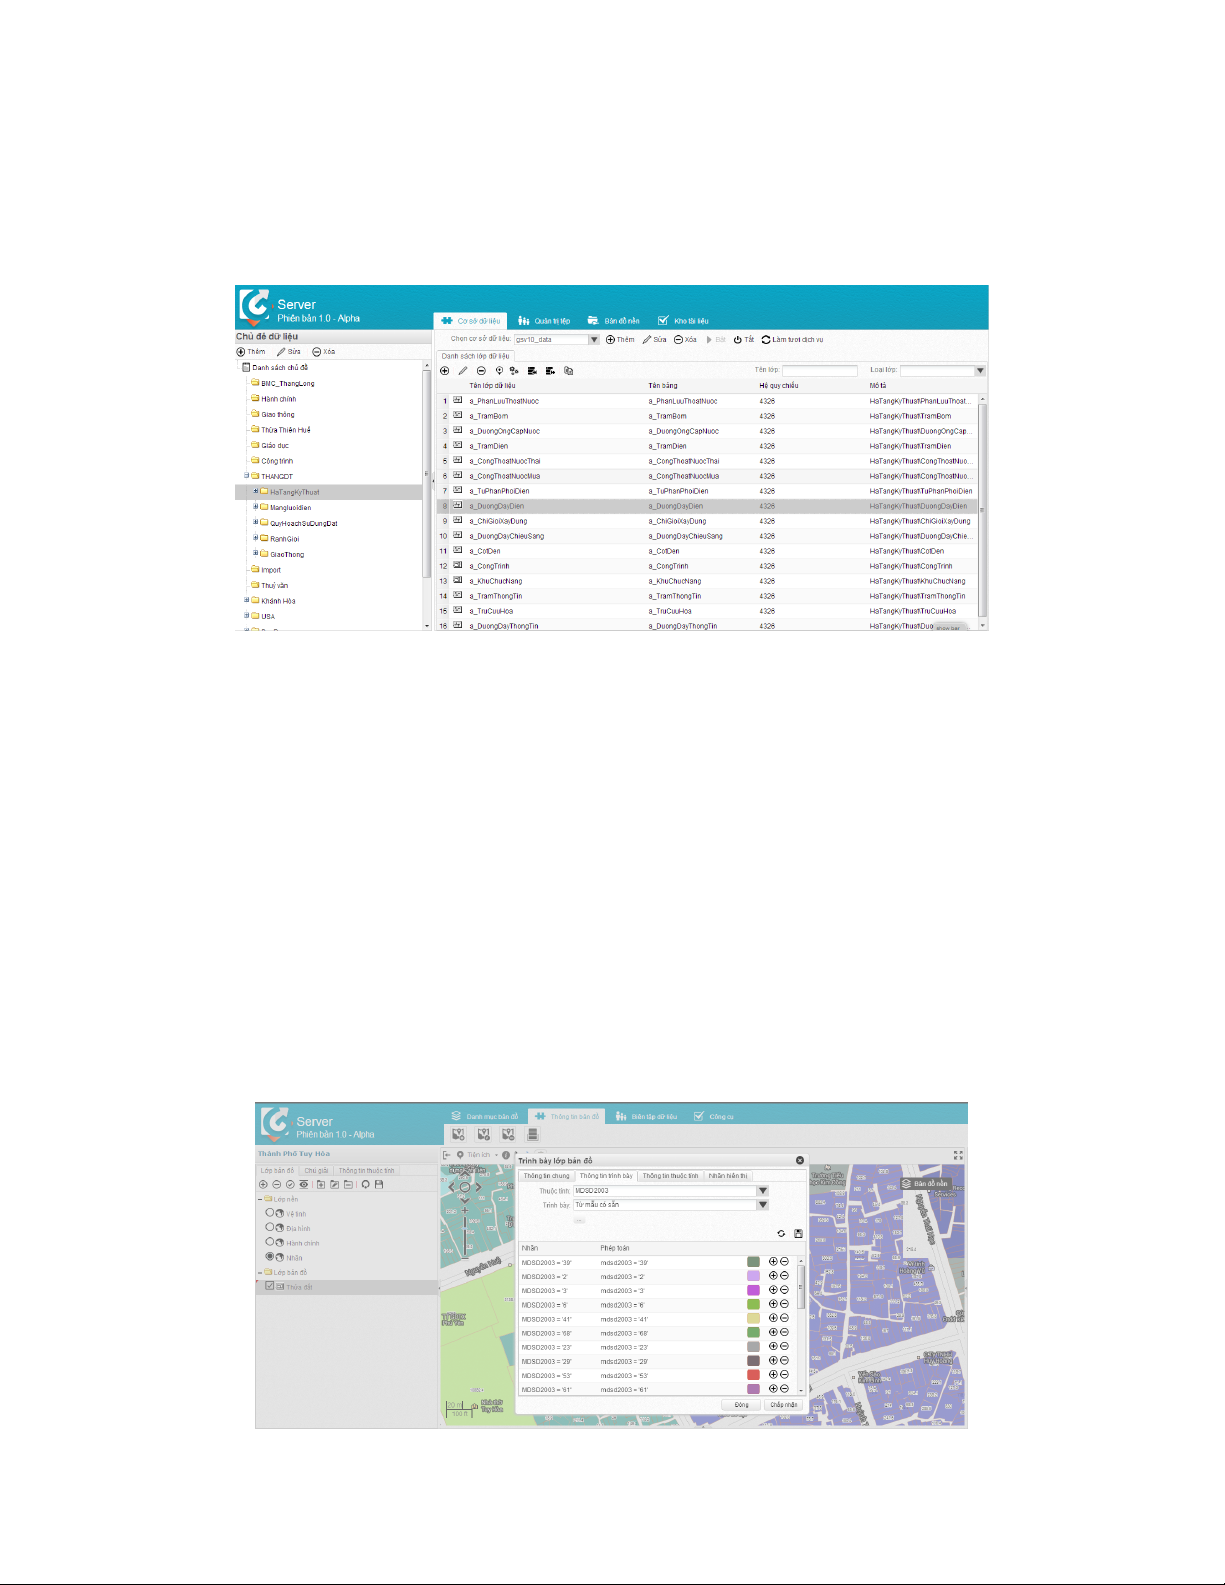Image resolution: width=1225 pixels, height=1585 pixels.
Task: Select the a_DuongDayDien layer row
Action: point(708,506)
